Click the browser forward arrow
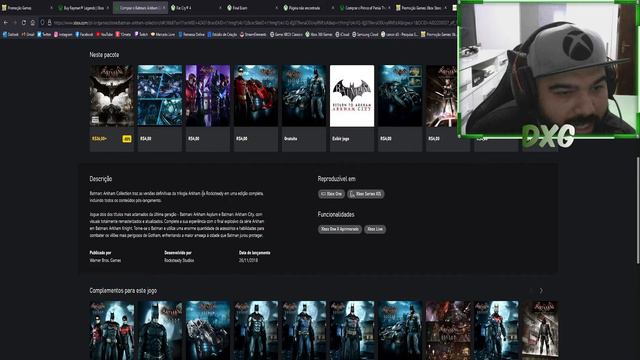 [15, 23]
